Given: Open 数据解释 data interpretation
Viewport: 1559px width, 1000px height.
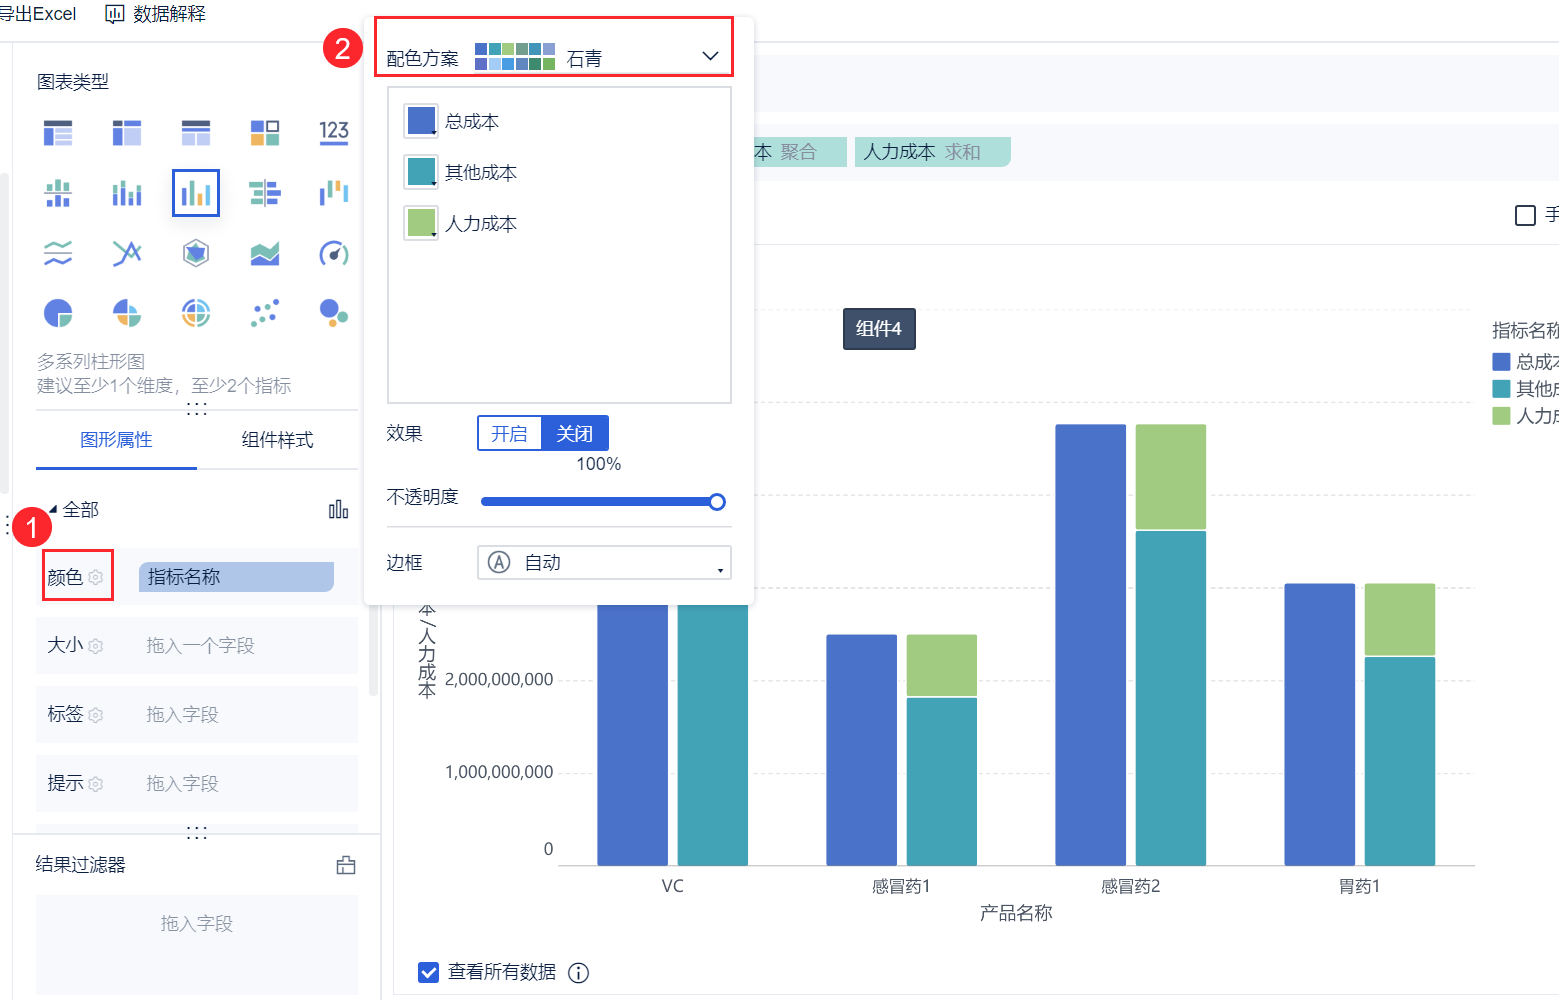Looking at the screenshot, I should [x=156, y=14].
